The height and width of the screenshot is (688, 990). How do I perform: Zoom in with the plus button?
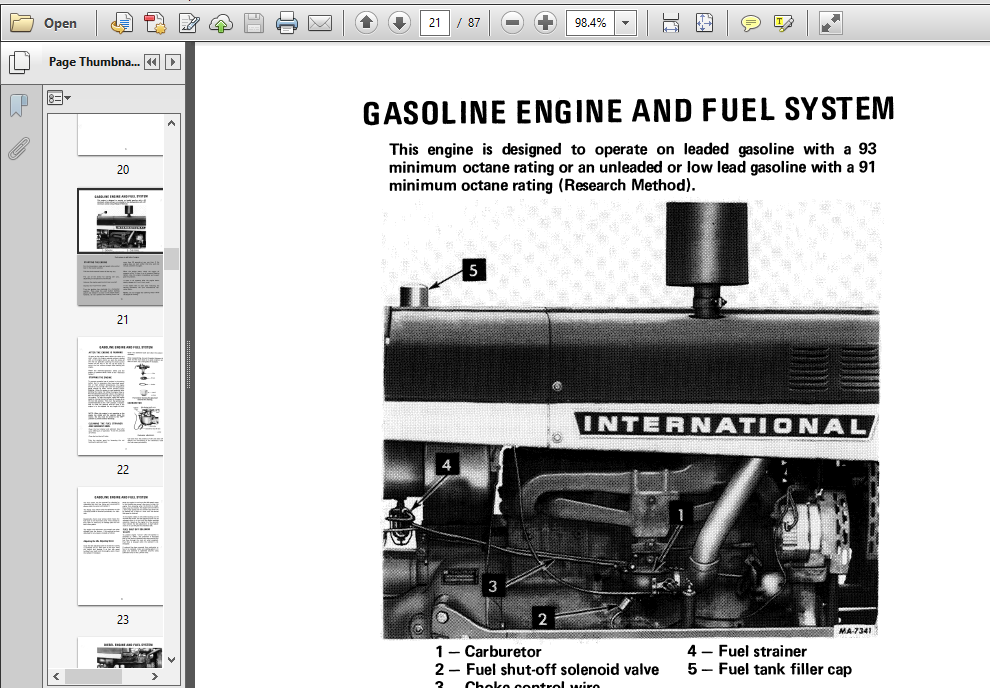point(545,23)
